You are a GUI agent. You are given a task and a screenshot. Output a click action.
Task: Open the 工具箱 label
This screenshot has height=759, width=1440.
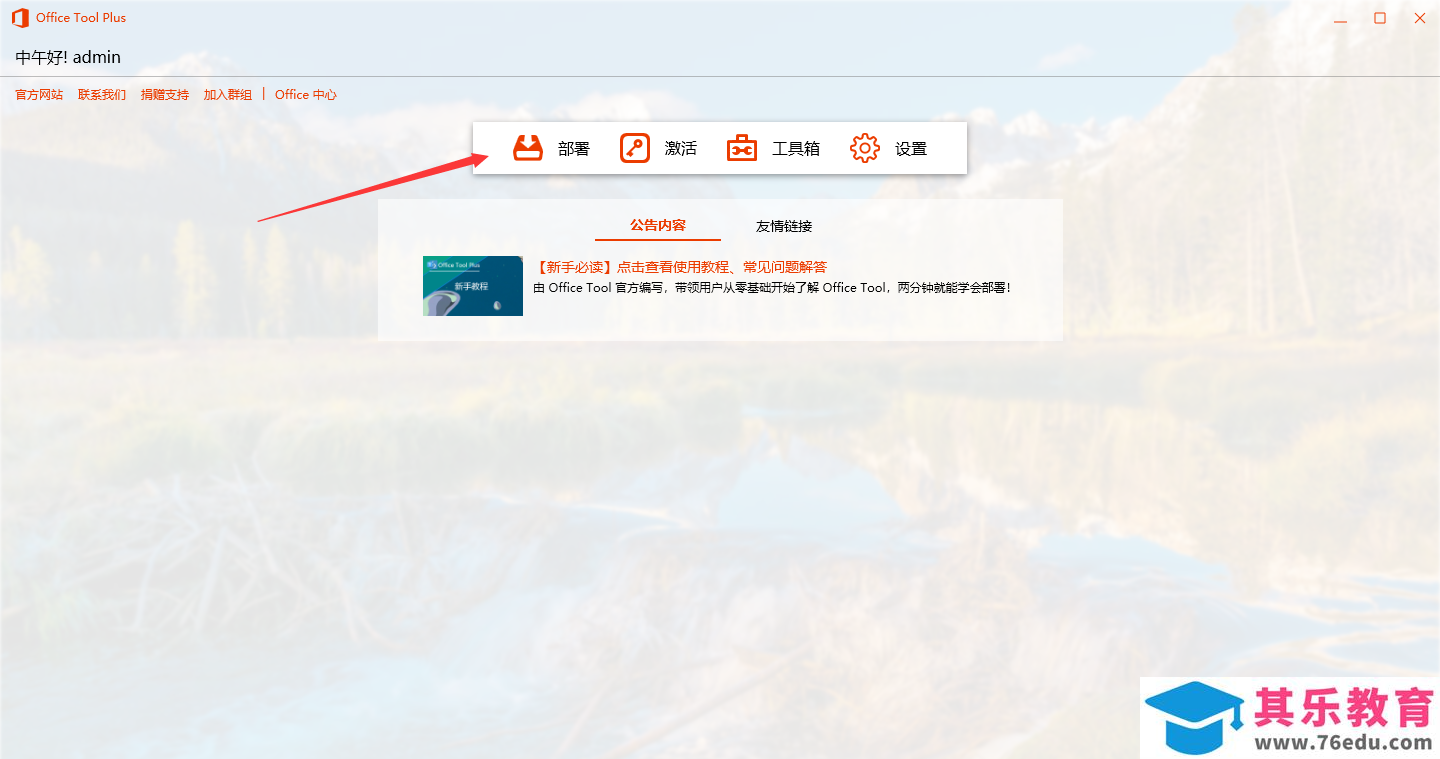click(x=796, y=148)
